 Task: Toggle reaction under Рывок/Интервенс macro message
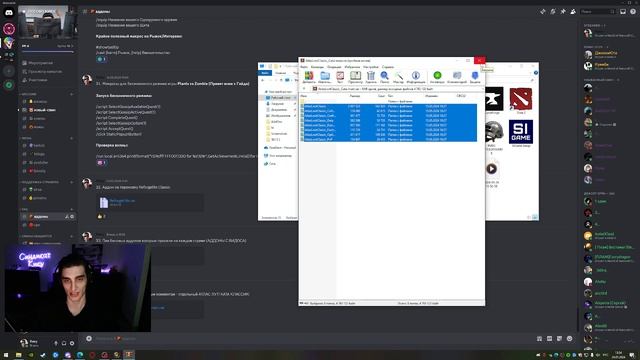[x=101, y=59]
